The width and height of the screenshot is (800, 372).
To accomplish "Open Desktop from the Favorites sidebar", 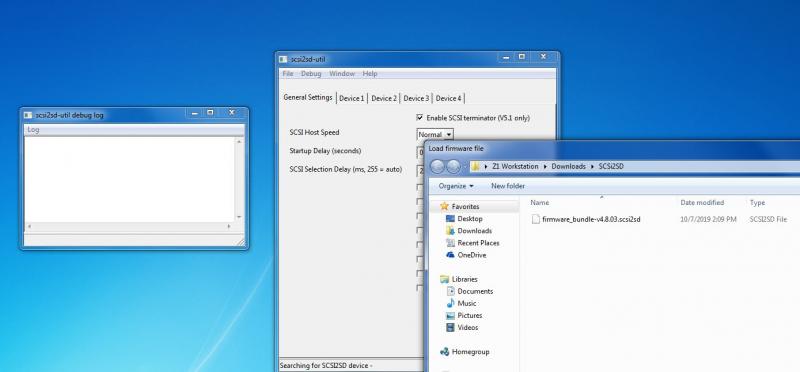I will point(469,218).
